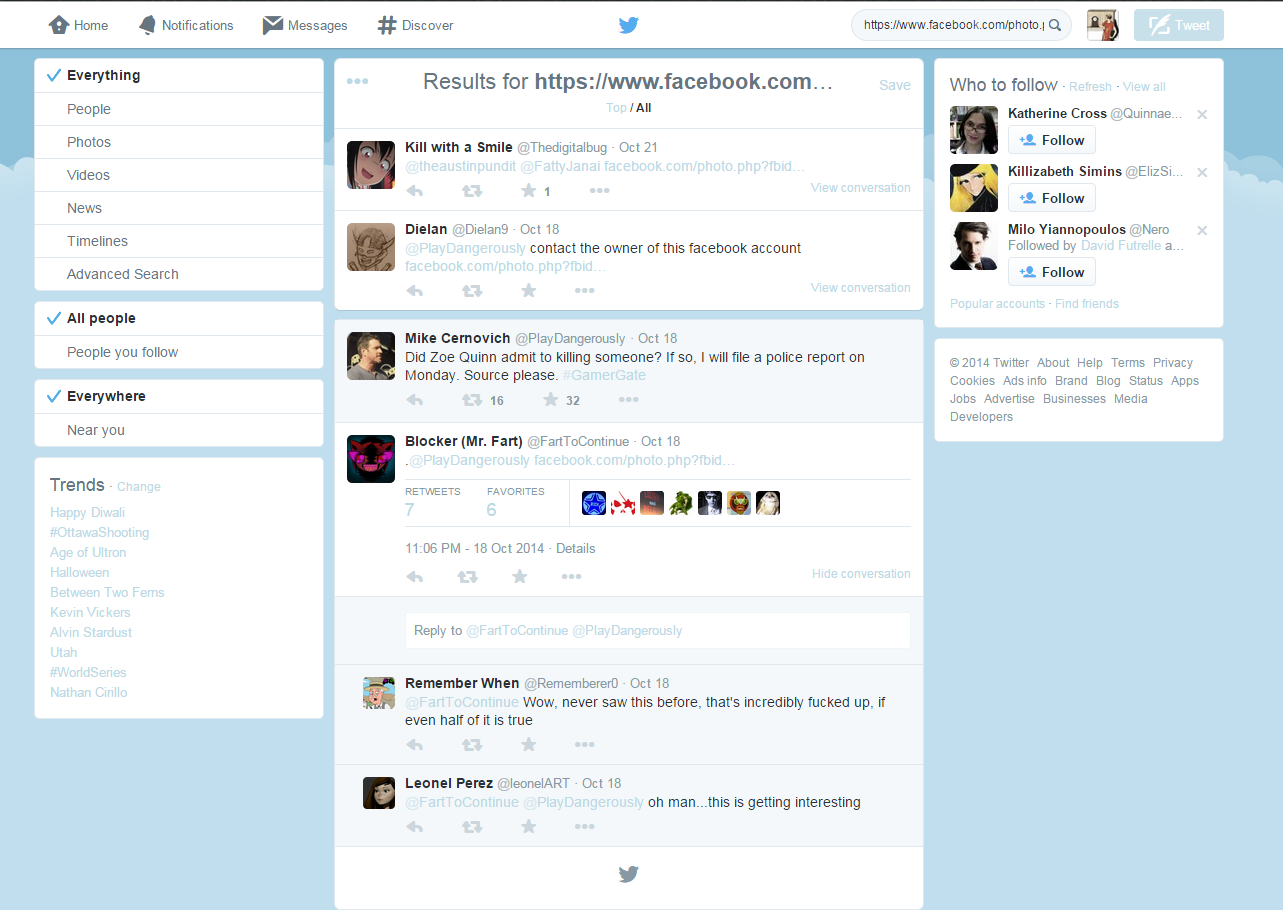Retweet Mike Cernovich's tweet
Screen dimensions: 1283x910
[472, 400]
